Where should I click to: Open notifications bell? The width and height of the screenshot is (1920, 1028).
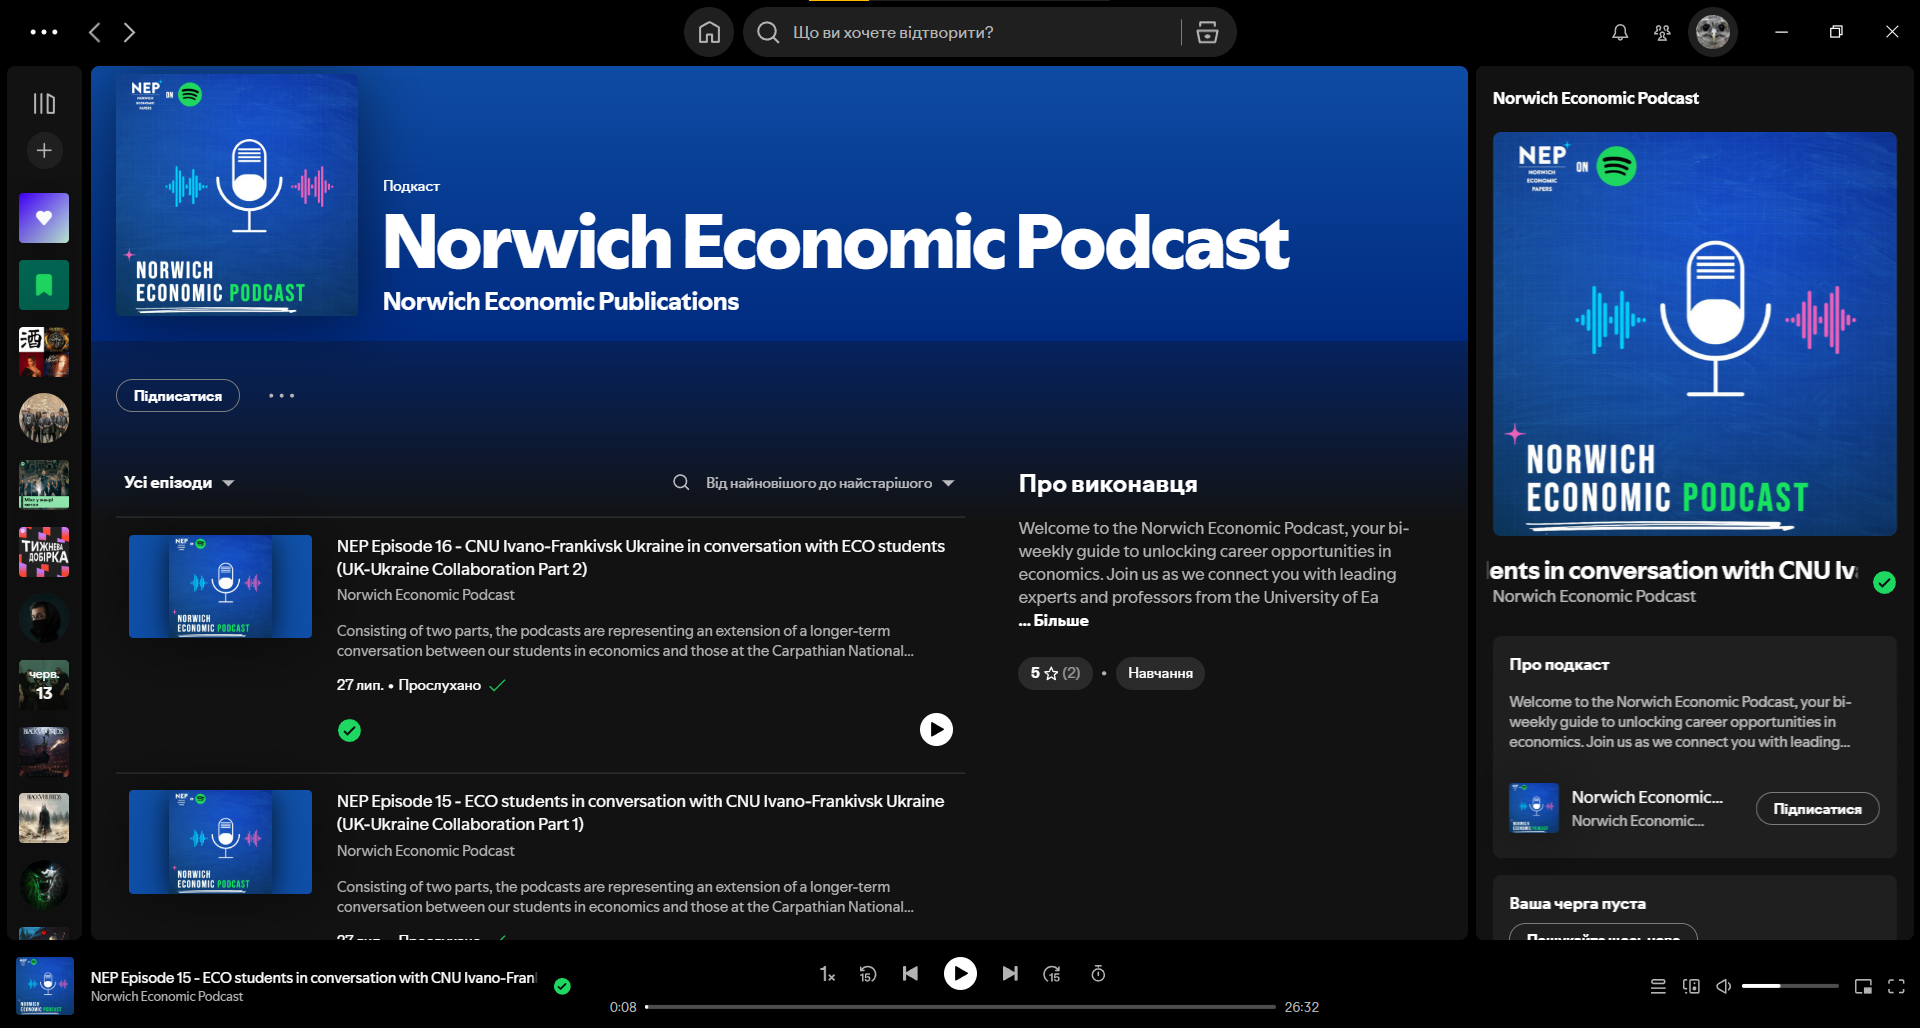1620,32
